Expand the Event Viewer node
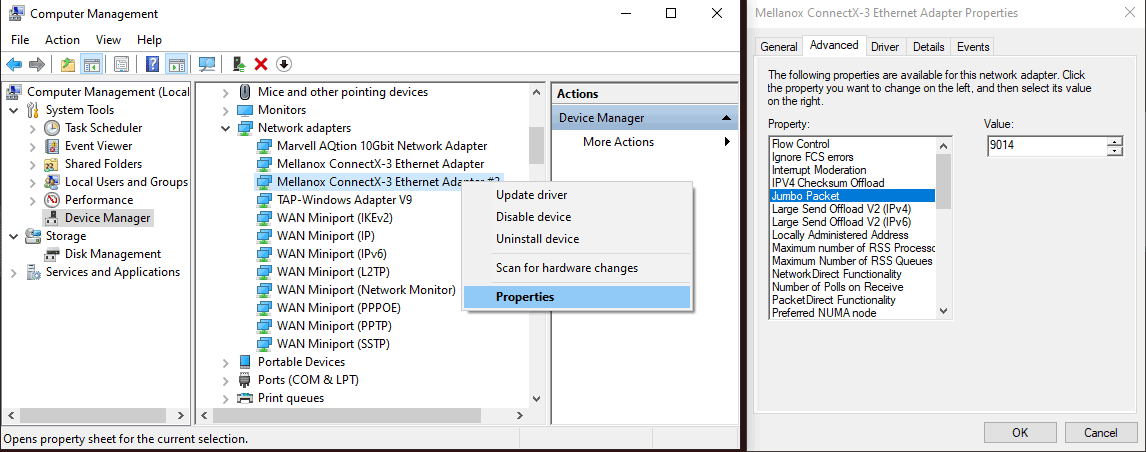 [33, 146]
